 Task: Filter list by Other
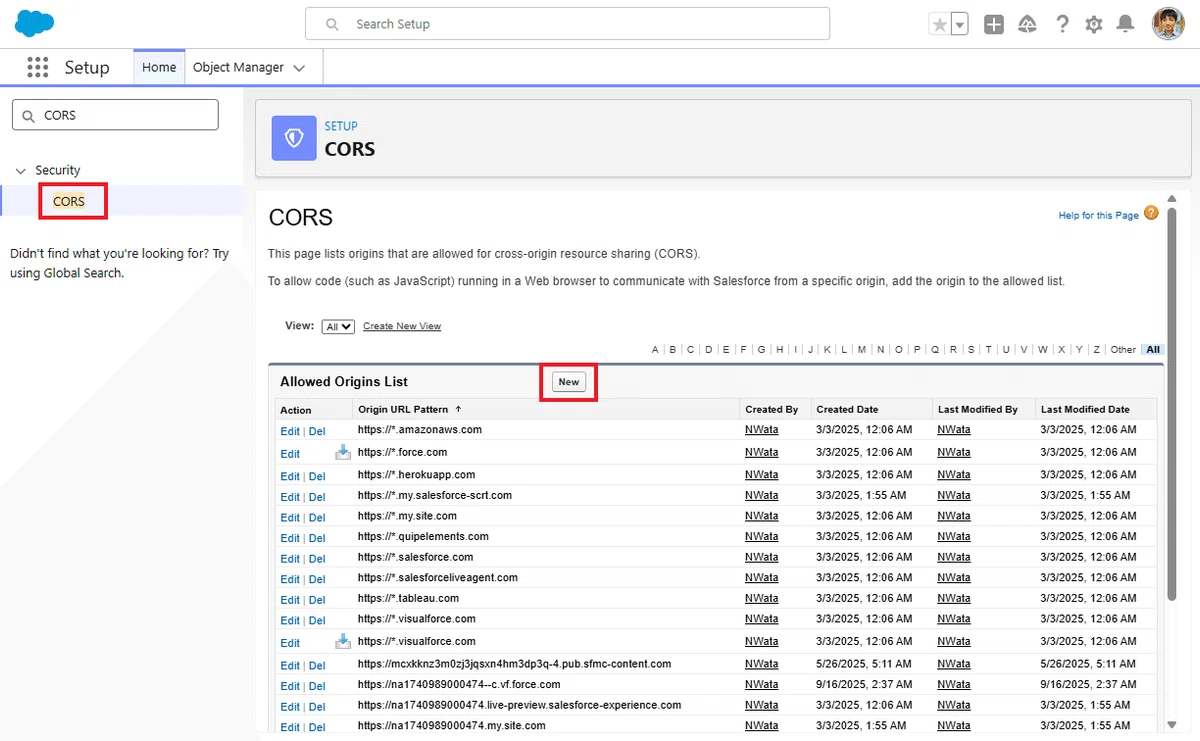click(1123, 349)
